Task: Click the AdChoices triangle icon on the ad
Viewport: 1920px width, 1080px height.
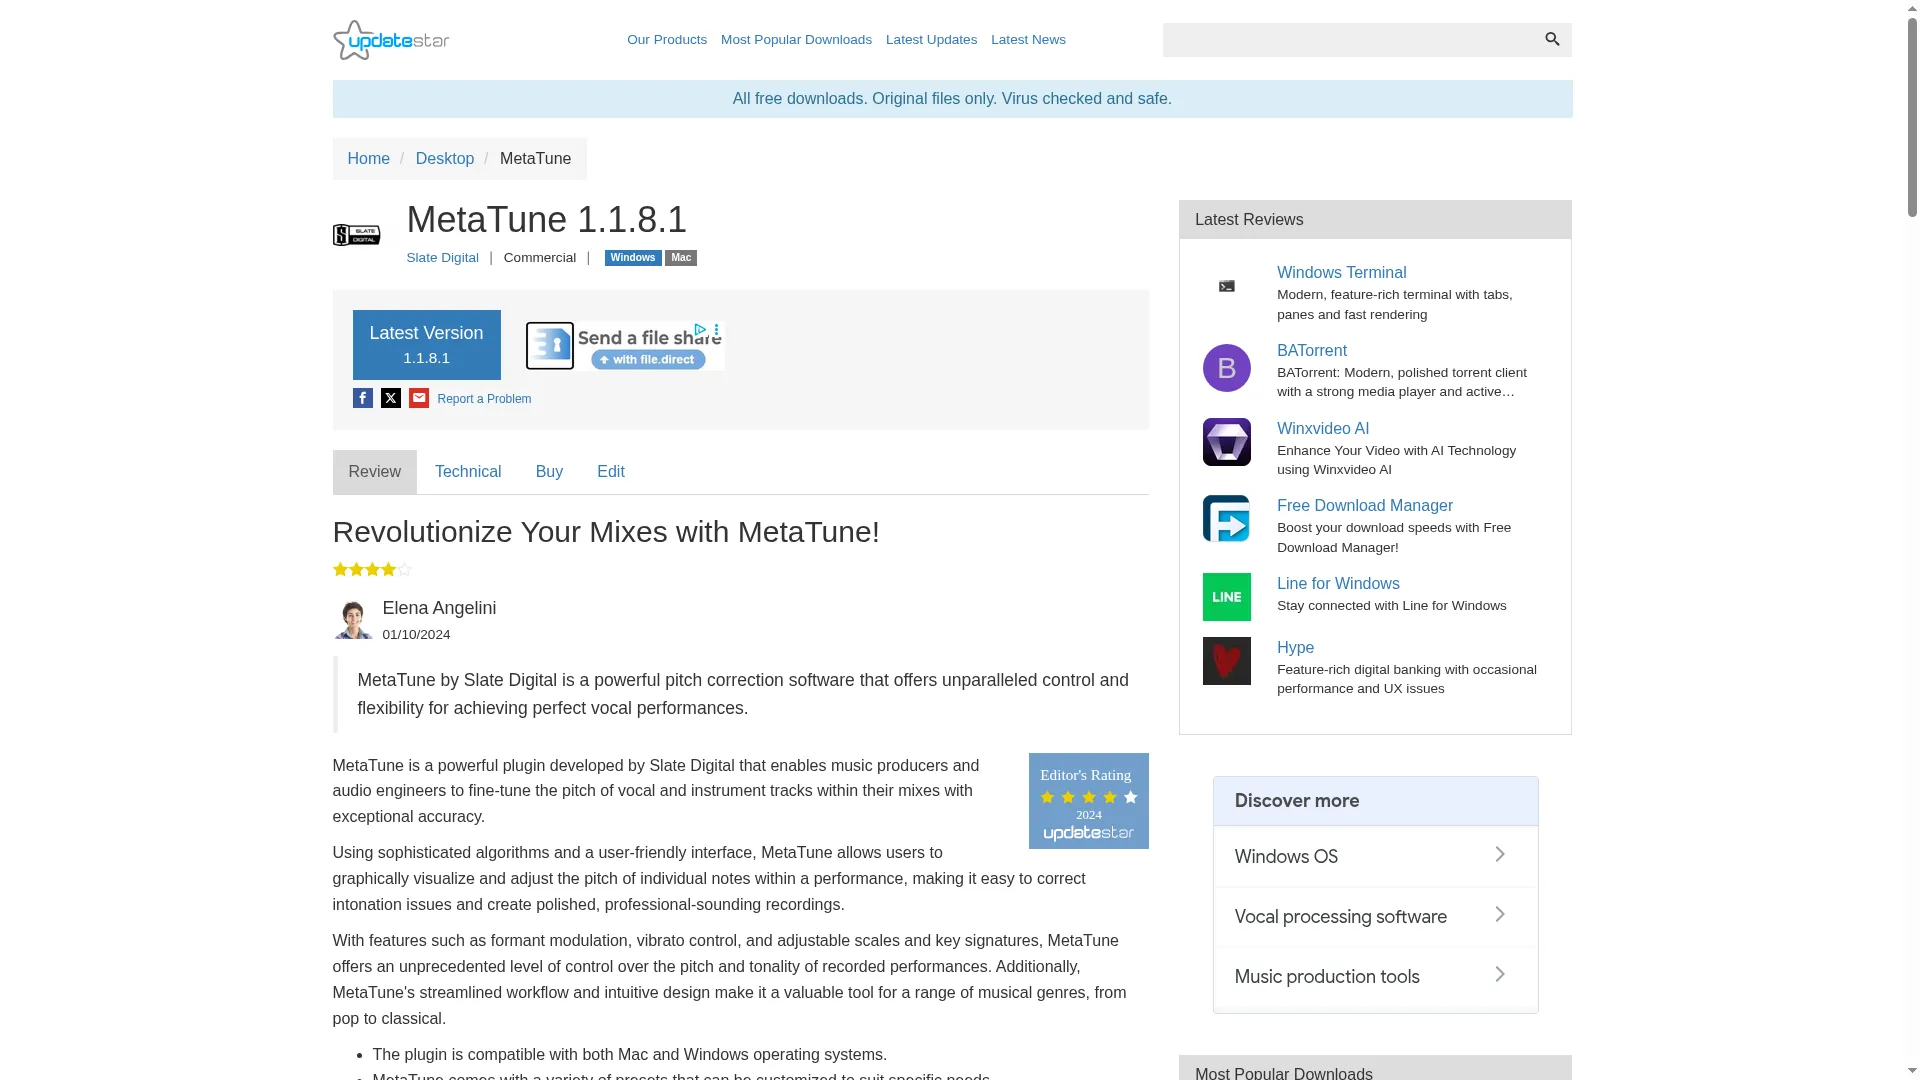Action: coord(701,330)
